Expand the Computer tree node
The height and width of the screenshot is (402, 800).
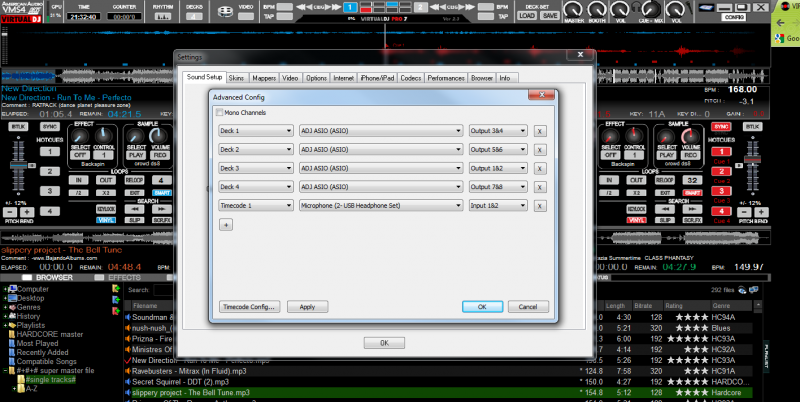[6, 289]
